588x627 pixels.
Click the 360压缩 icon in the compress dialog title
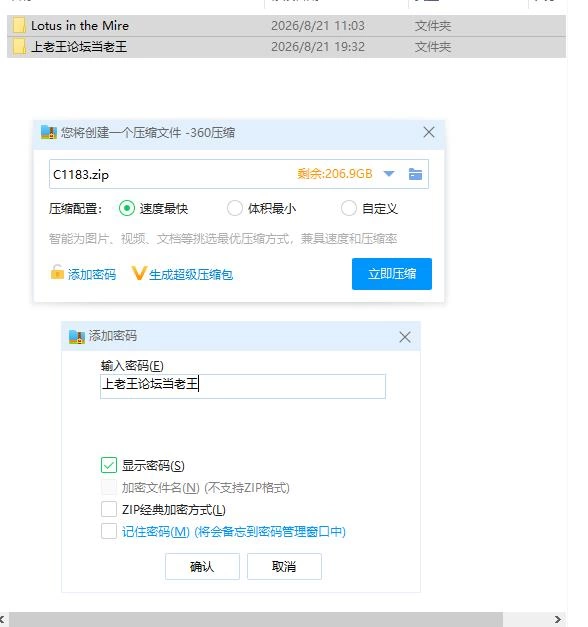point(49,132)
